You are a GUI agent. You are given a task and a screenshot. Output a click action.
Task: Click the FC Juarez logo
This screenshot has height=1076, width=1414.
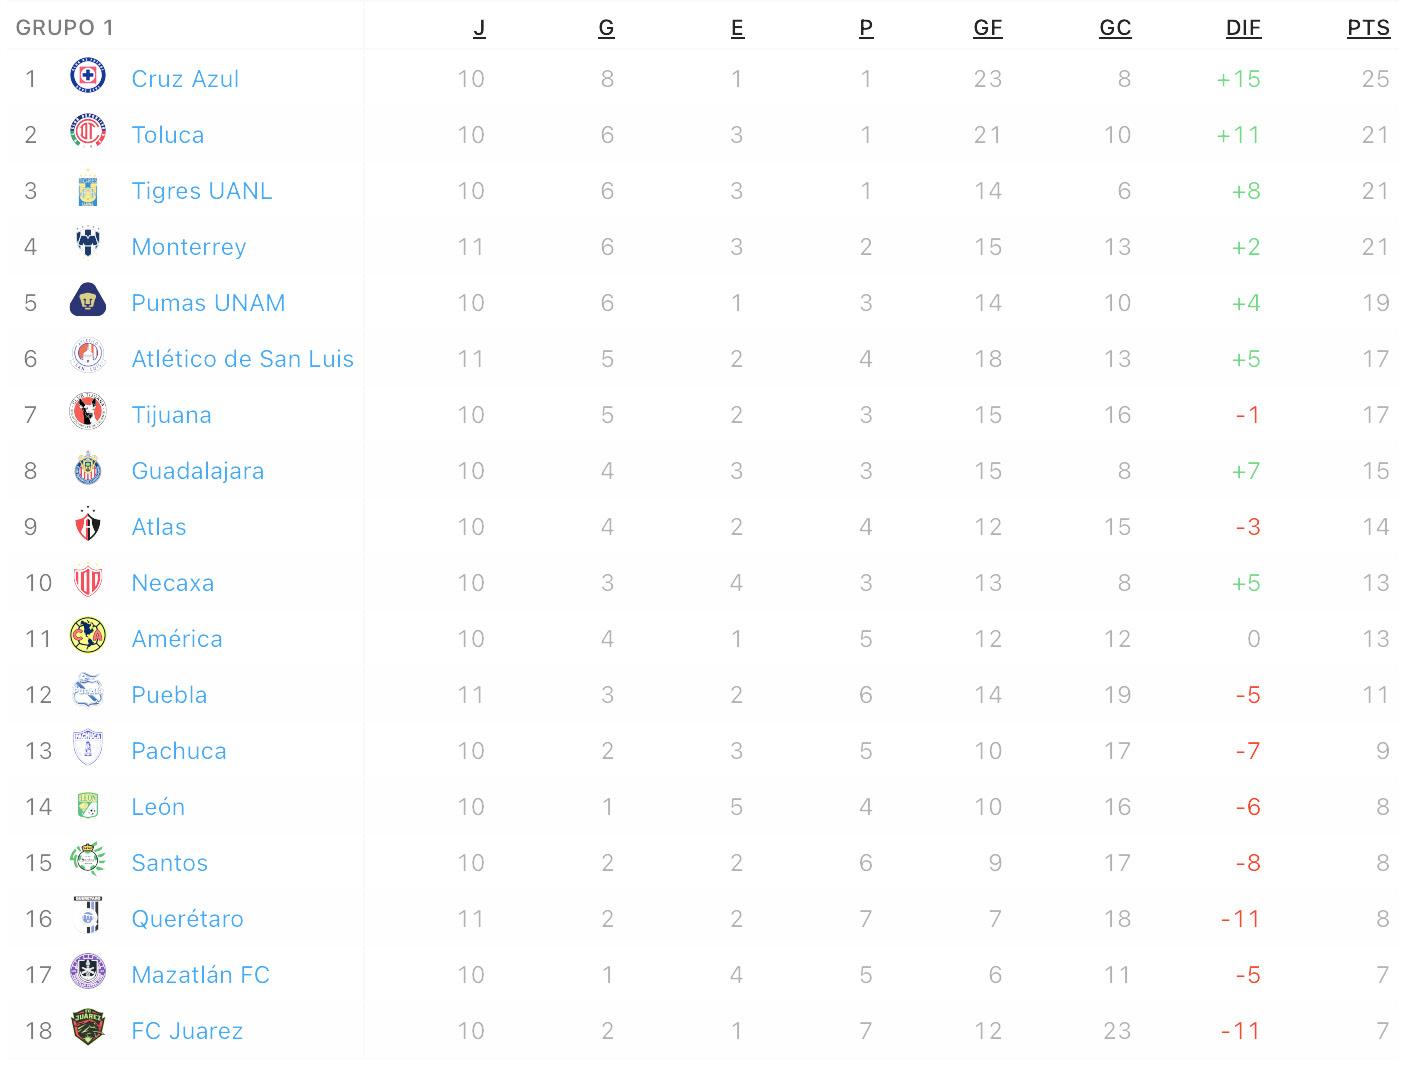[88, 1030]
